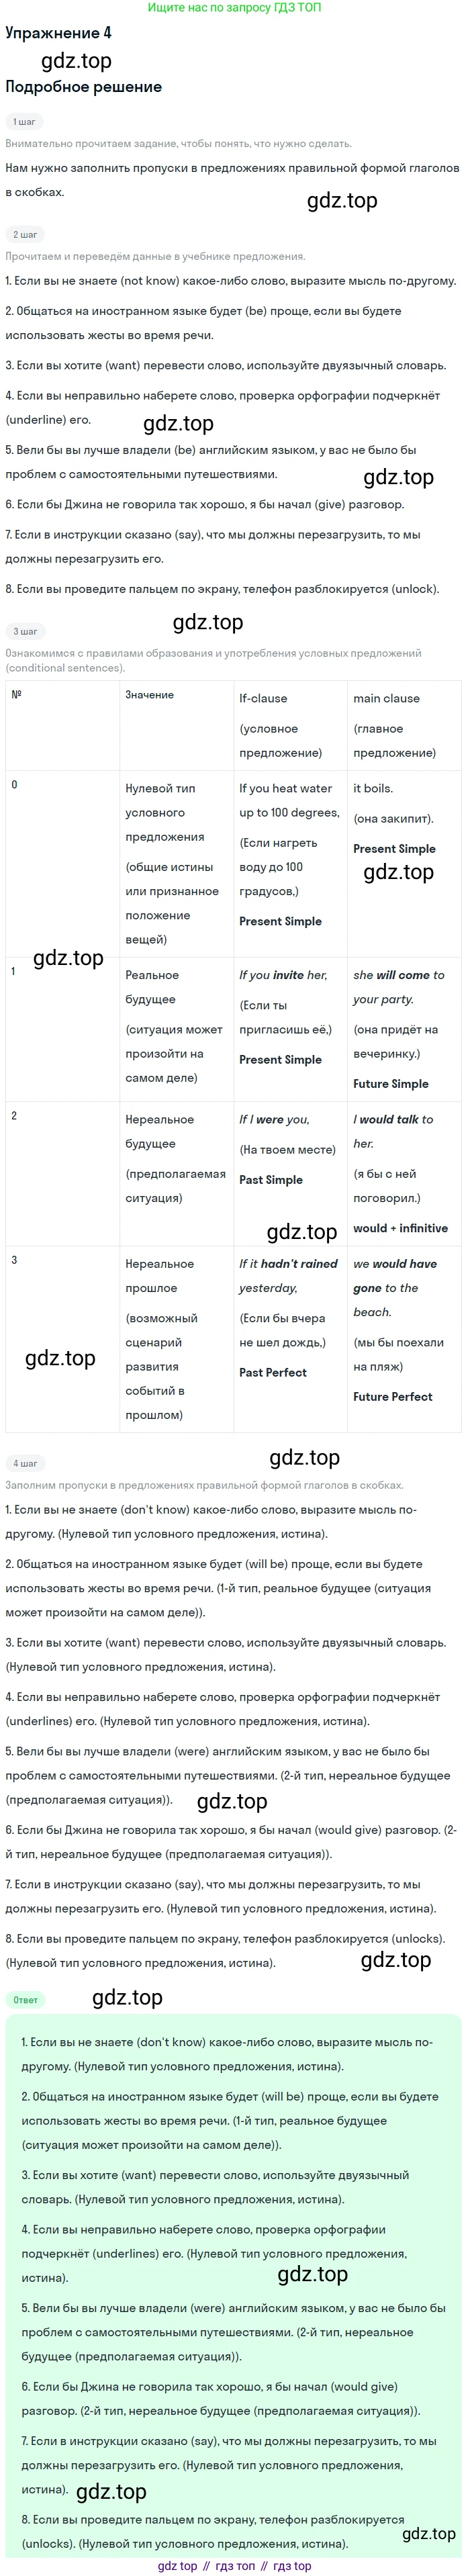Select the "4 шаг" step label
Viewport: 470px width, 2576px height.
point(25,1463)
